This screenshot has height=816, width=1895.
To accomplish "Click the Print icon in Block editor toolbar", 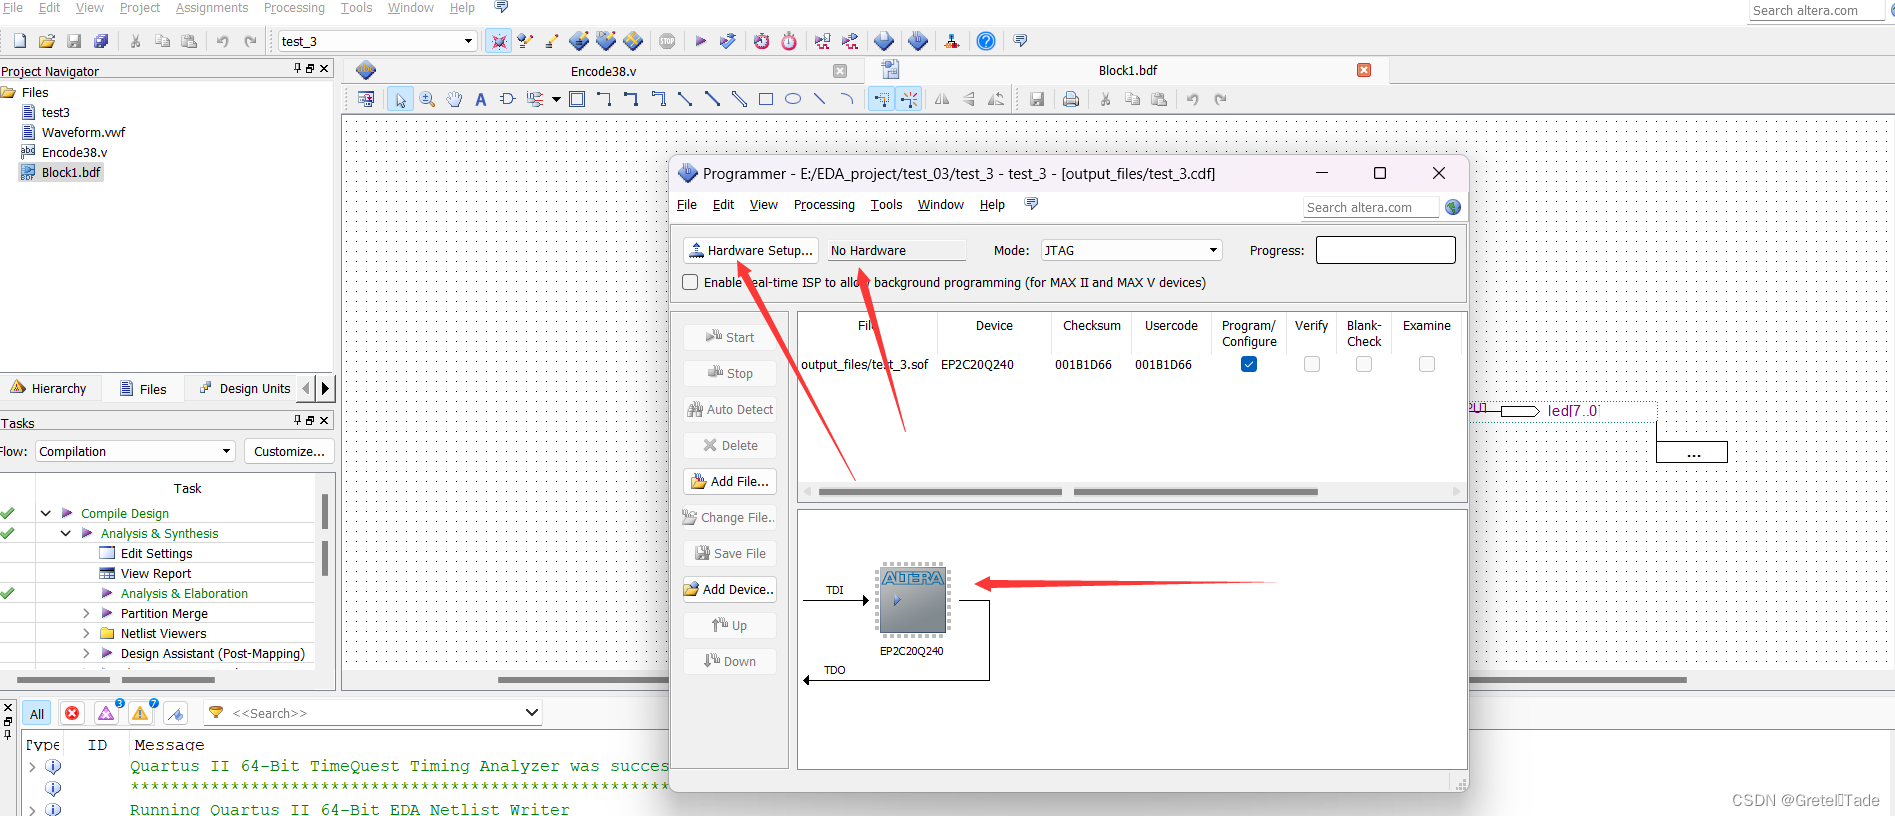I will 1071,99.
